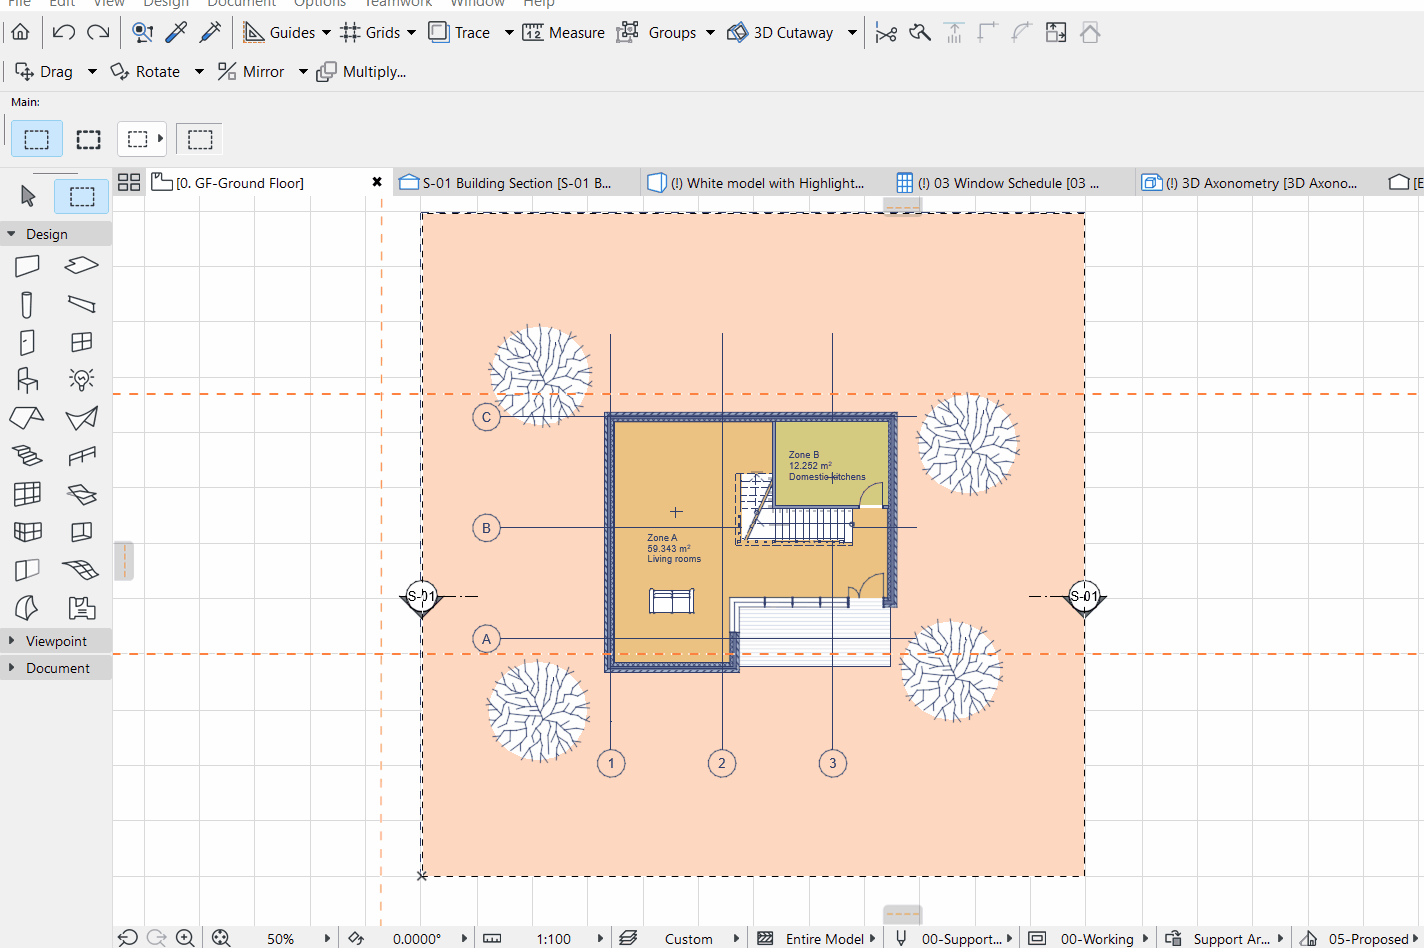The width and height of the screenshot is (1424, 948).
Task: Switch to the S-01 Building Section tab
Action: 516,183
